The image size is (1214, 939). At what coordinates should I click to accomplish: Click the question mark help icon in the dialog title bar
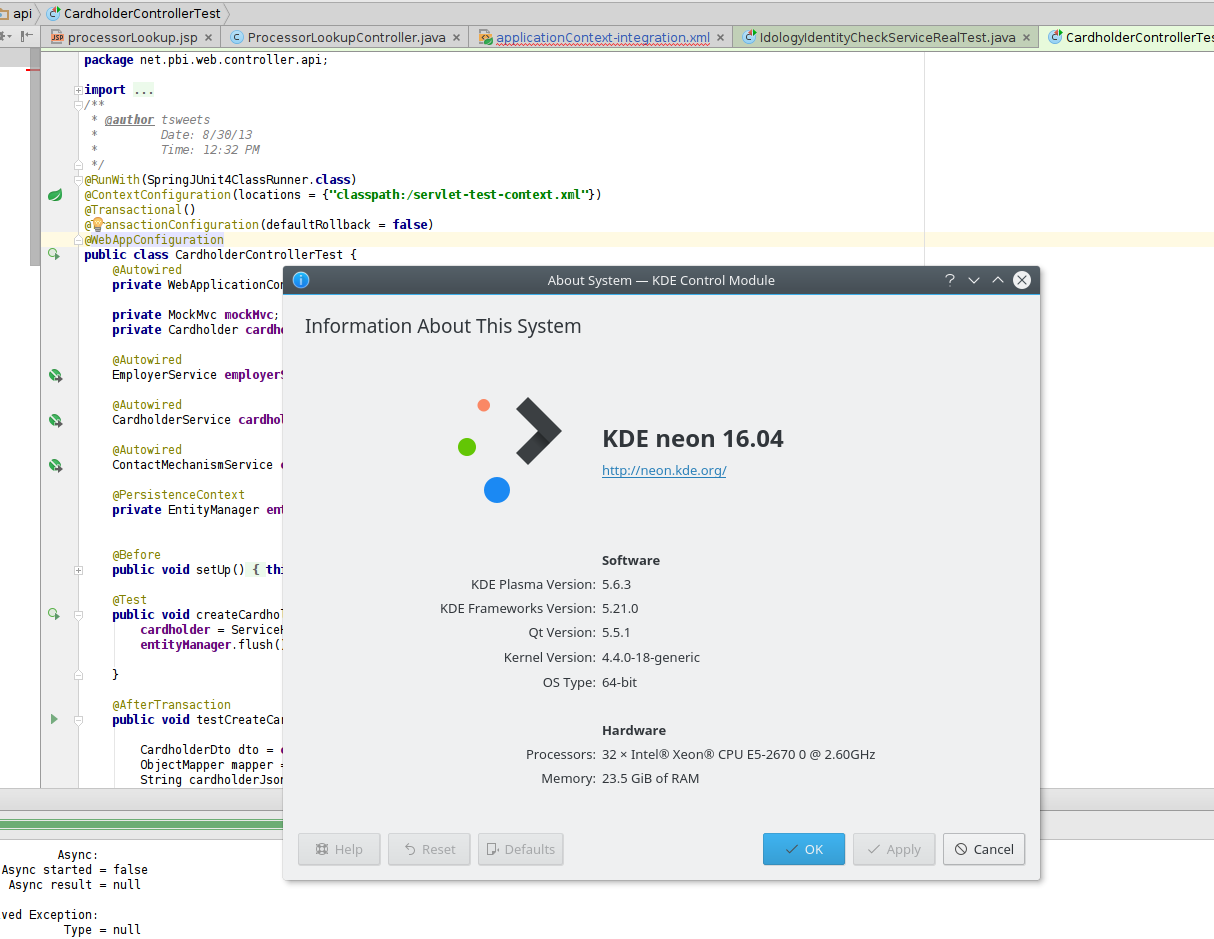[950, 280]
